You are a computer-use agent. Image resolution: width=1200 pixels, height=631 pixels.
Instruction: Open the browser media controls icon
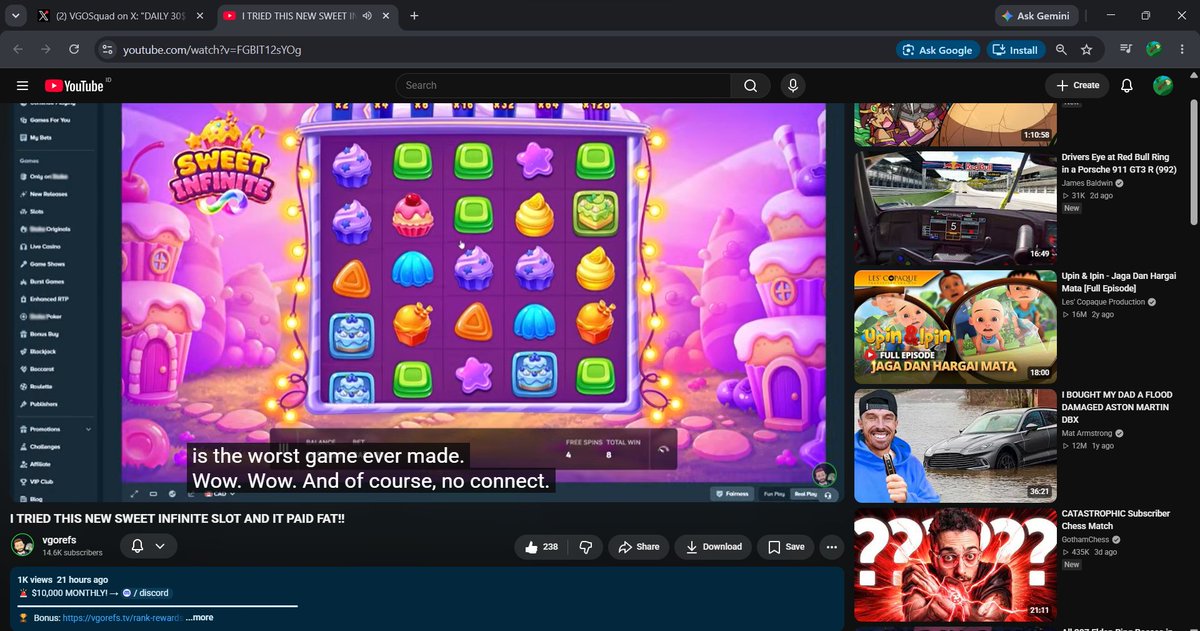point(1126,49)
